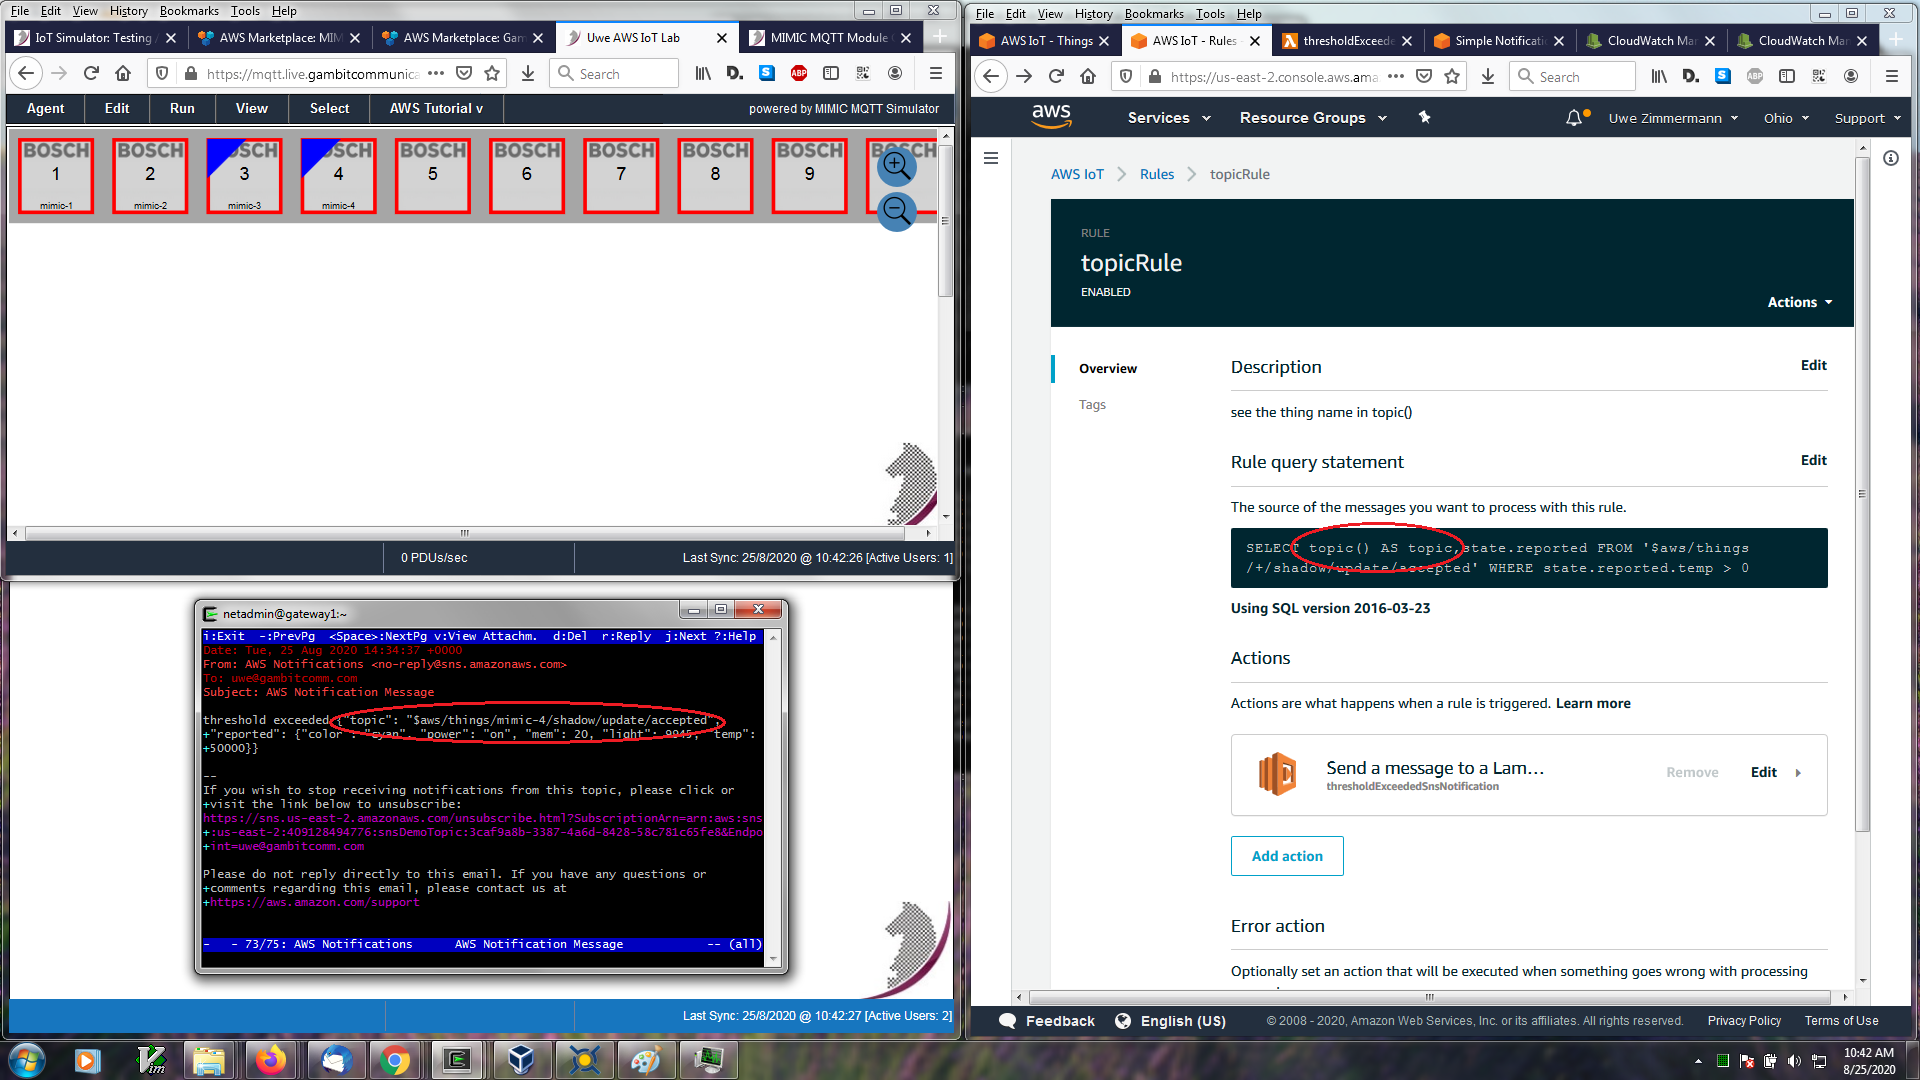The image size is (1920, 1080).
Task: Open Firefox from the taskbar
Action: point(270,1060)
